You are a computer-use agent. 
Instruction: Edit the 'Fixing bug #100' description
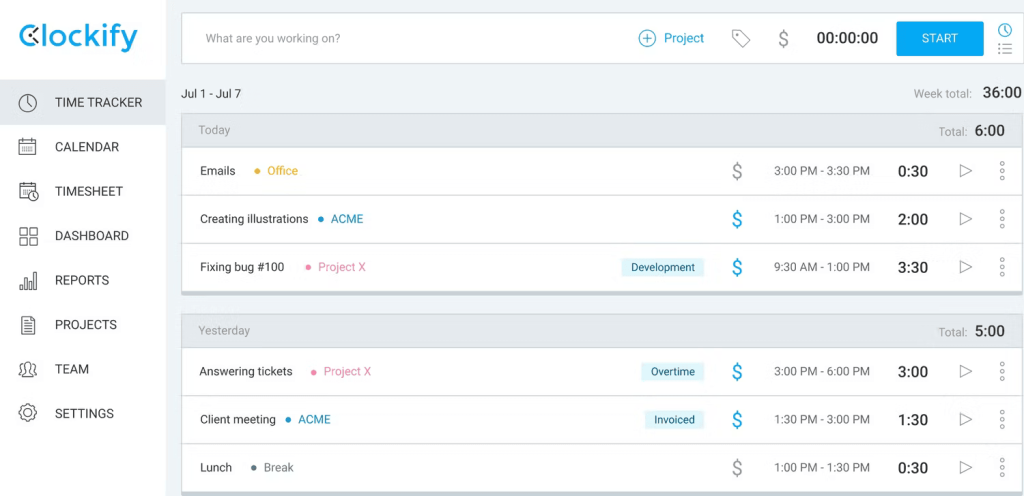[242, 267]
